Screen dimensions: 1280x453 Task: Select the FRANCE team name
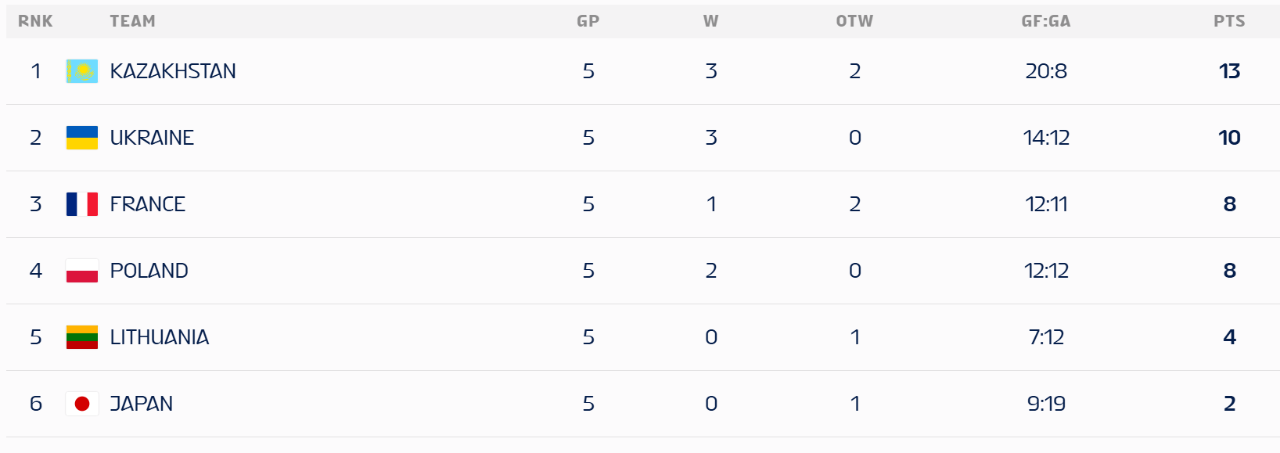(148, 204)
